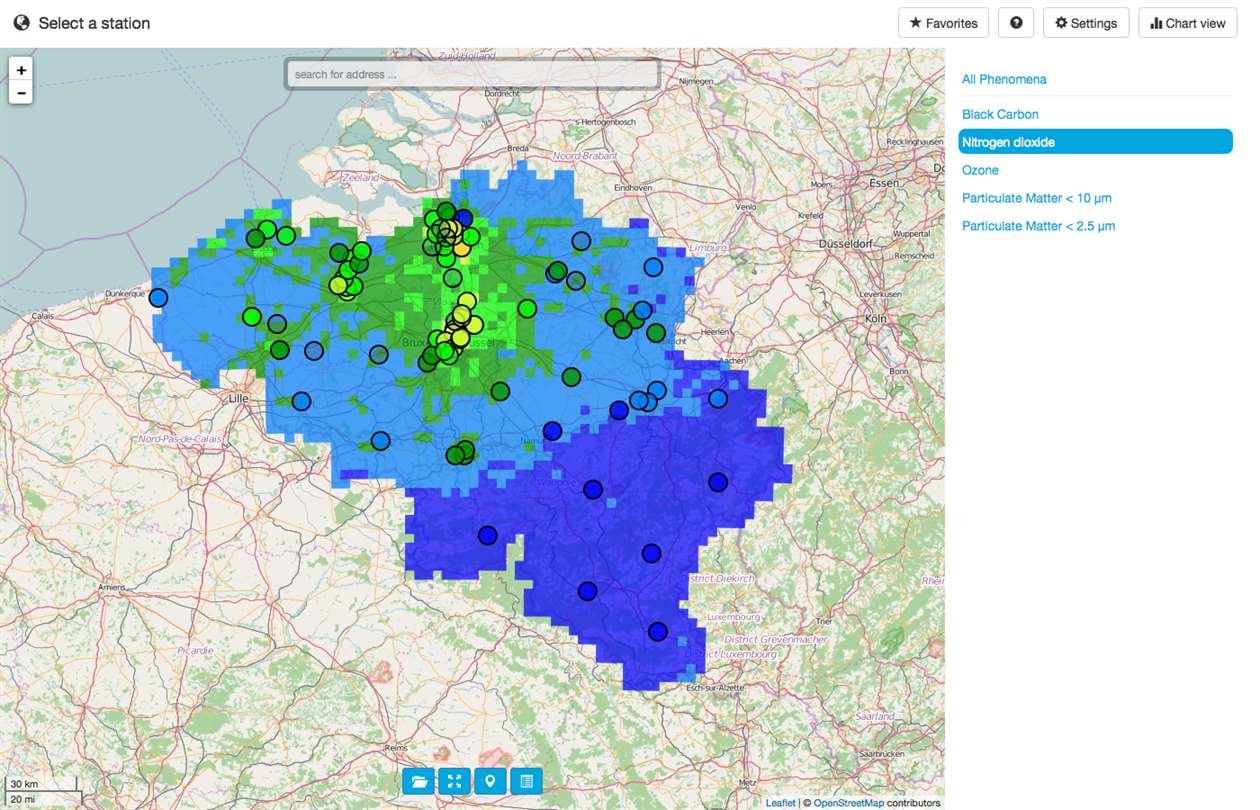
Task: Select Particulate Matter < 2.5 µm
Action: pyautogui.click(x=1038, y=226)
